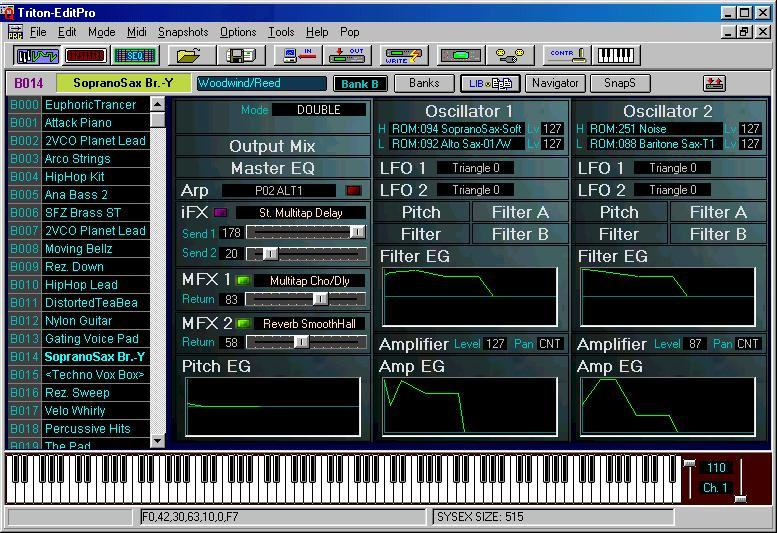Open the Midi menu
Viewport: 777px width, 533px height.
(136, 32)
